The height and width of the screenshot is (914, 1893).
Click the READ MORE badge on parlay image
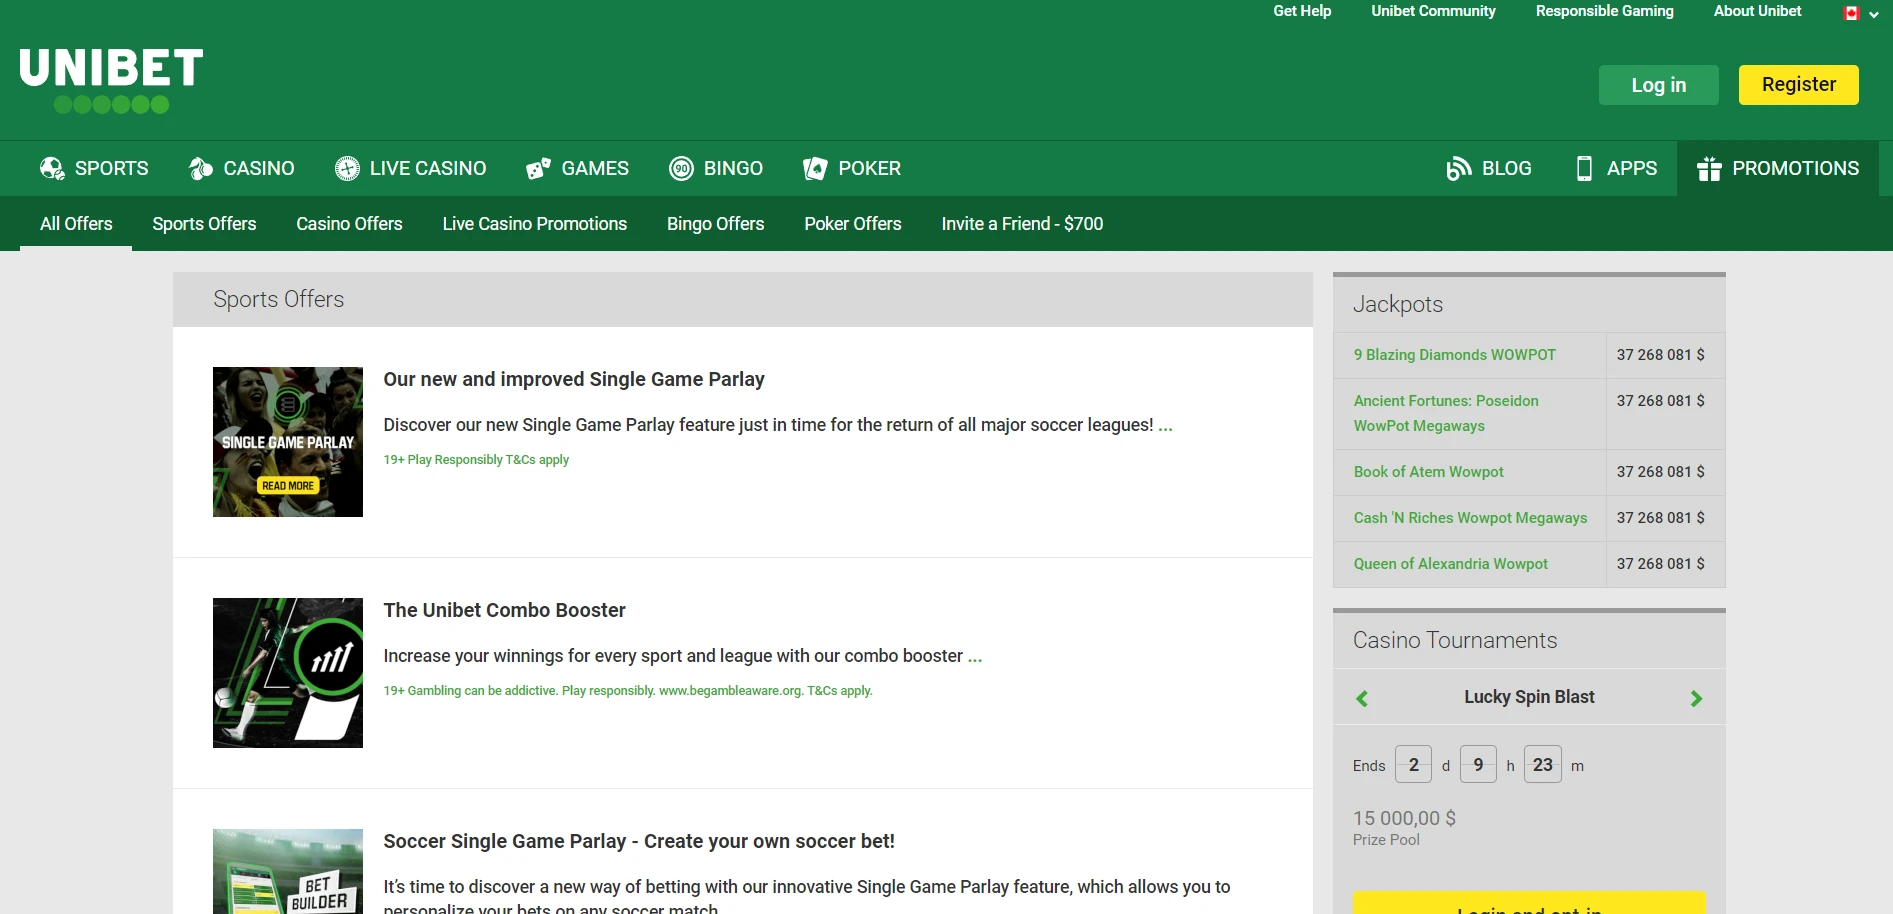pos(288,486)
